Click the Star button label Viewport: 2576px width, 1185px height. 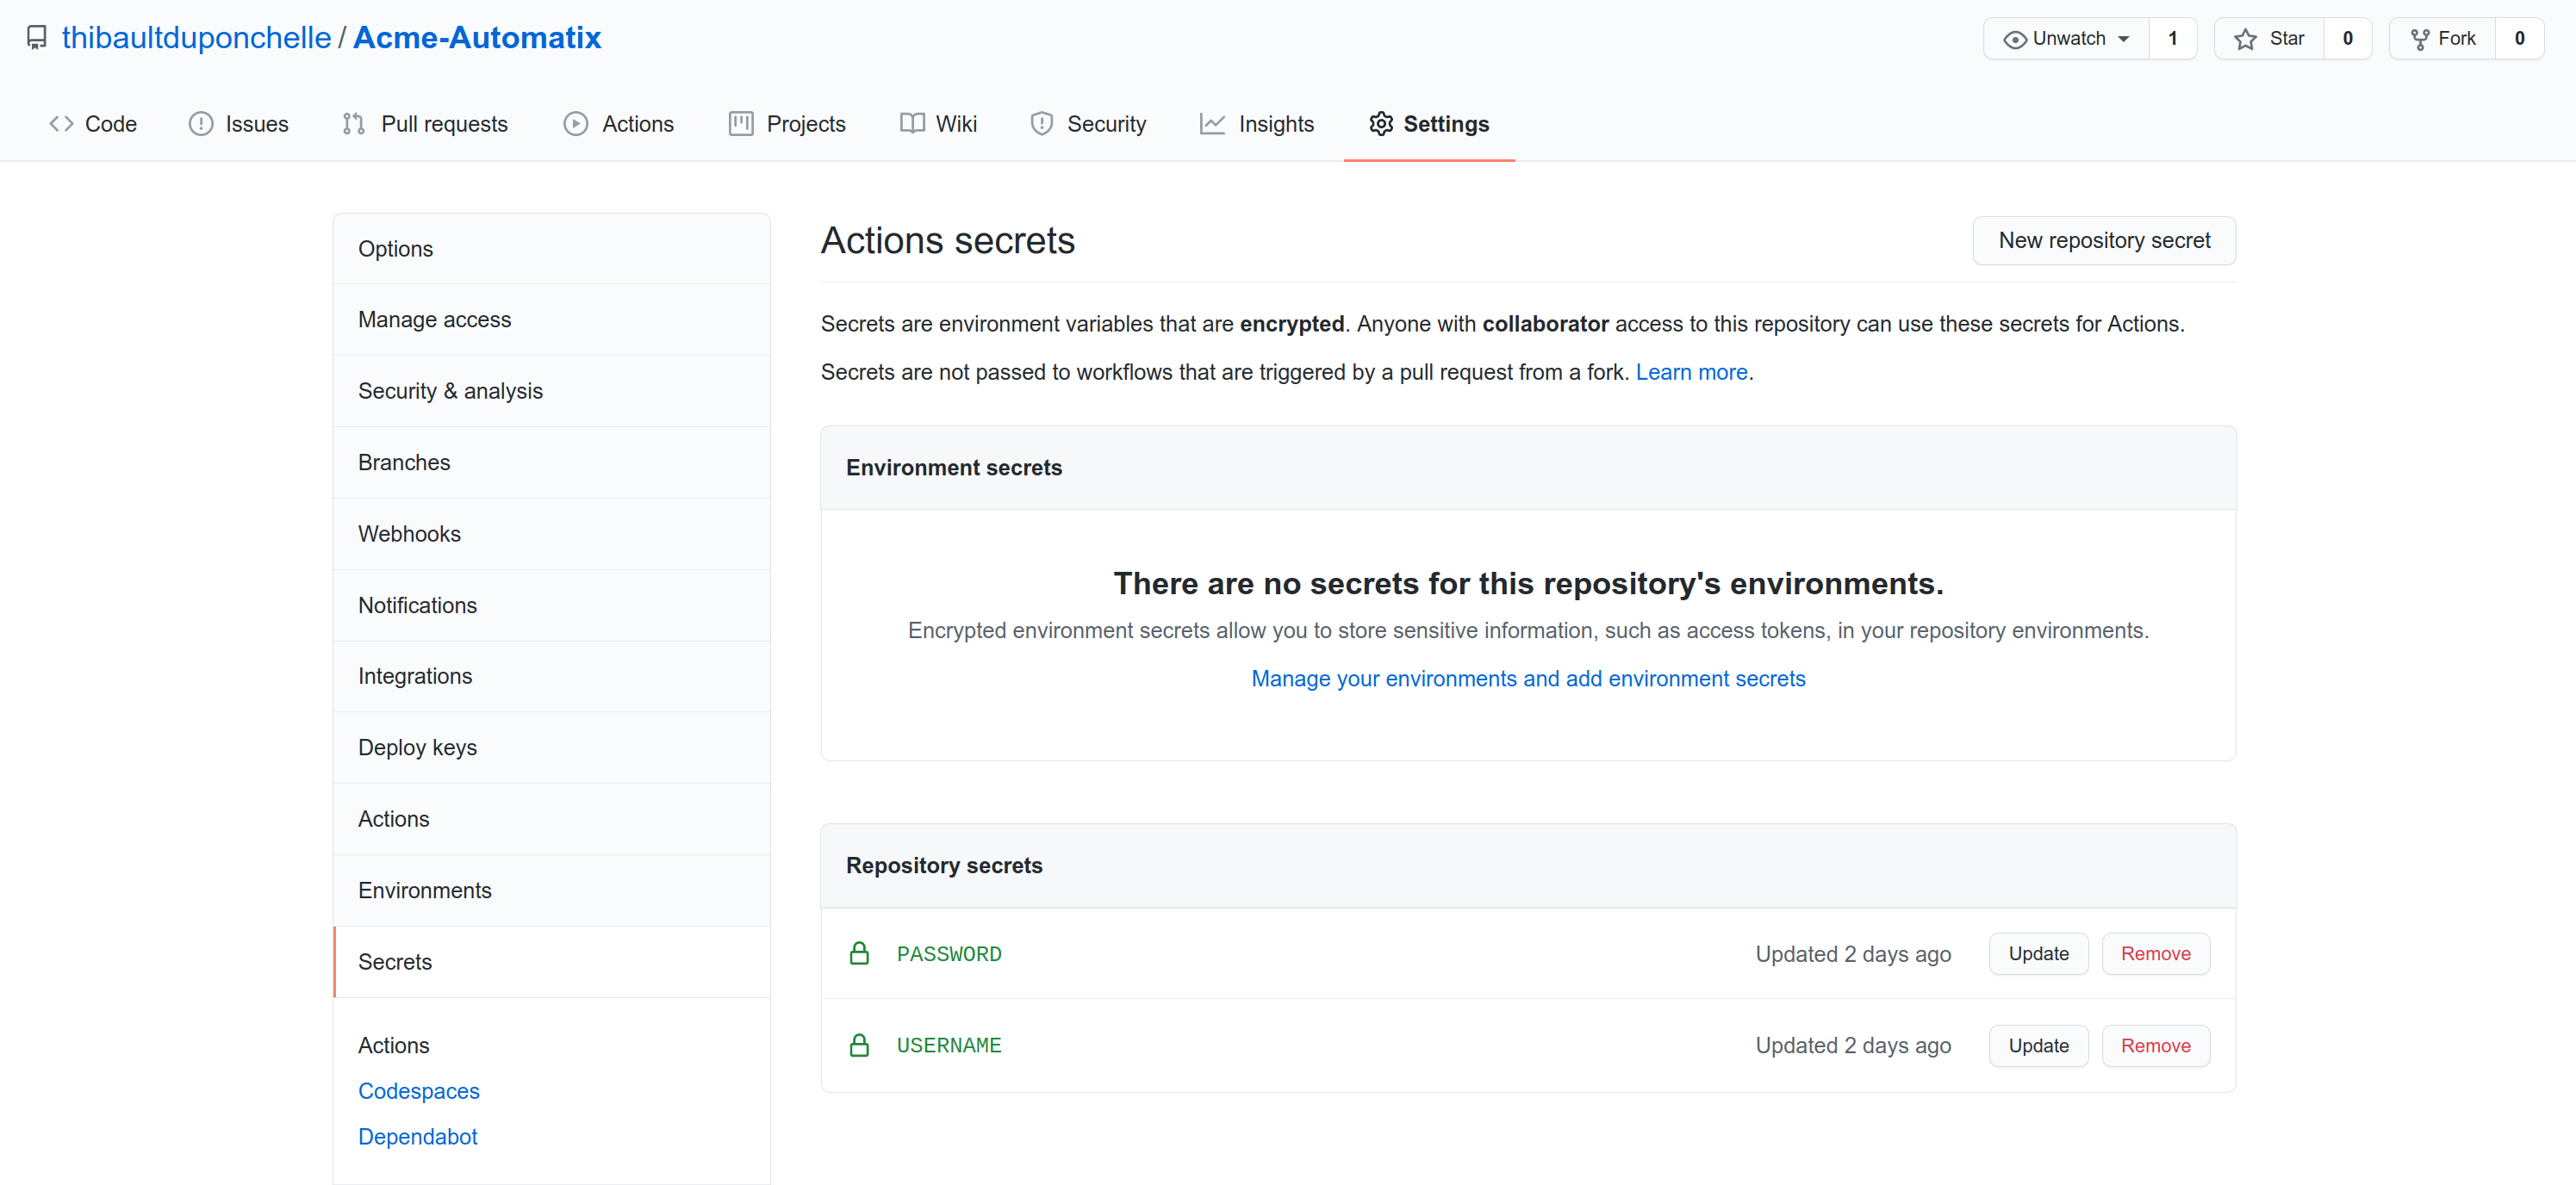click(2286, 39)
